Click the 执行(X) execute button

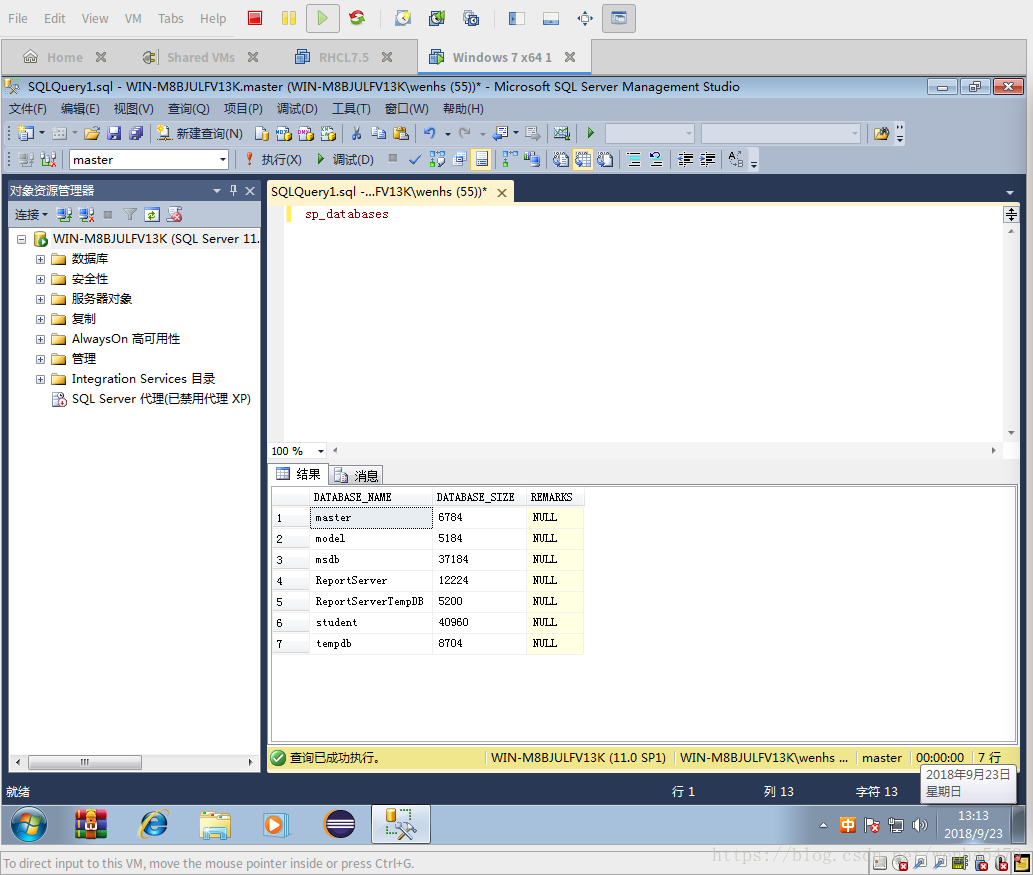tap(273, 159)
